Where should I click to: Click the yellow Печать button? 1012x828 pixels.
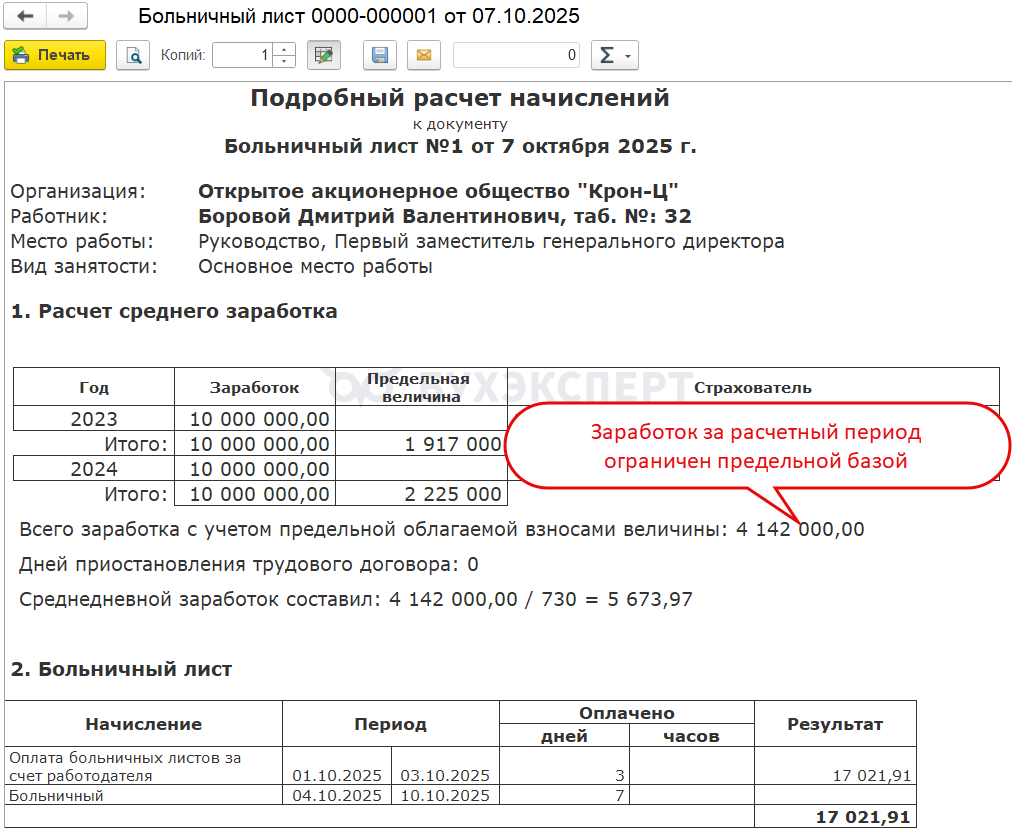55,56
